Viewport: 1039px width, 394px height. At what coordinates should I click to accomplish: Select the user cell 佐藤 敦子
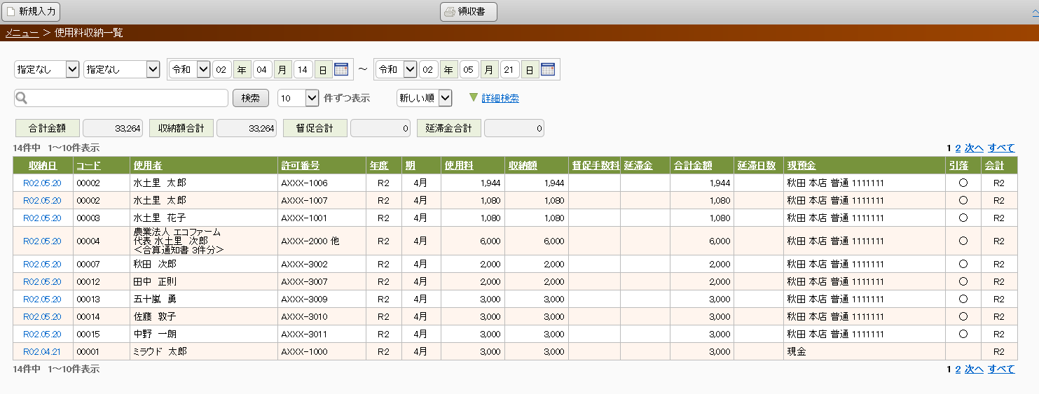(x=203, y=317)
